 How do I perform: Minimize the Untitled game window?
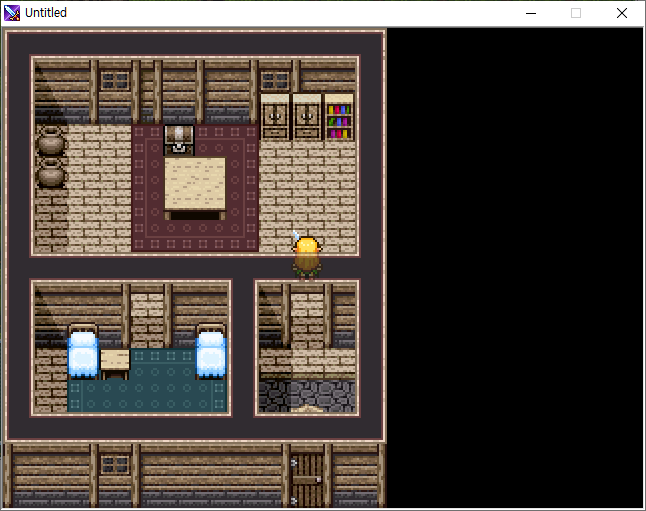[531, 13]
